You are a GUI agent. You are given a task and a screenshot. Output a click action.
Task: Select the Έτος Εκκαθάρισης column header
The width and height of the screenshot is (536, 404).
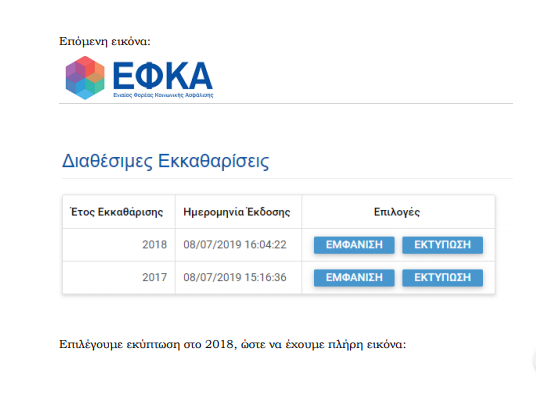(x=117, y=212)
